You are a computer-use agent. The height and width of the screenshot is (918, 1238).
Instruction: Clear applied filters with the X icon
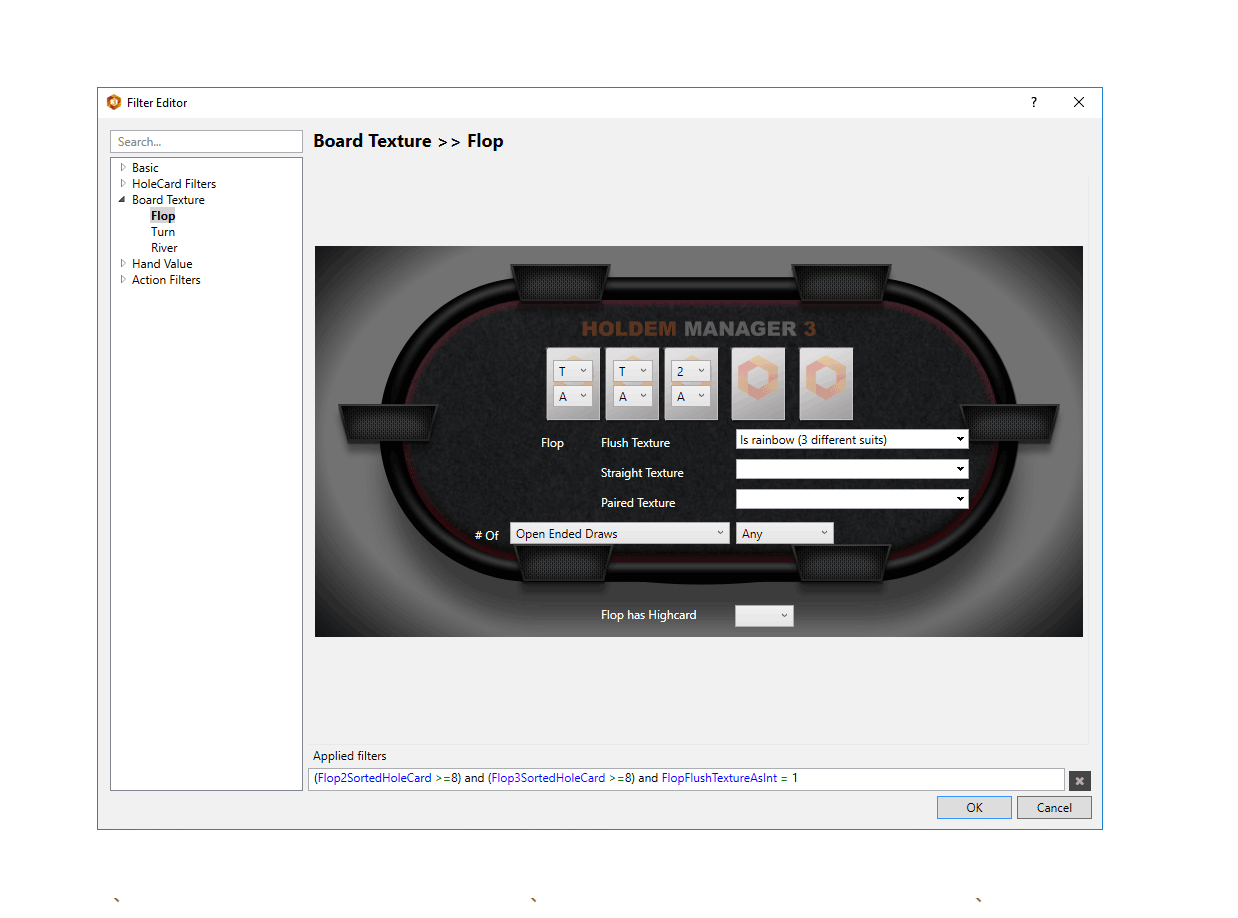coord(1079,781)
